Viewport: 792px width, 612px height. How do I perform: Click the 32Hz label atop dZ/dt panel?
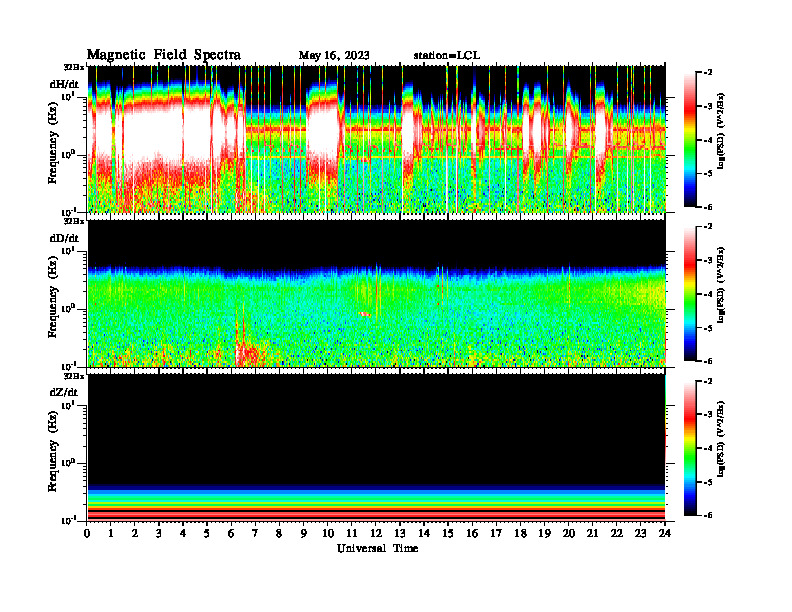pos(74,376)
